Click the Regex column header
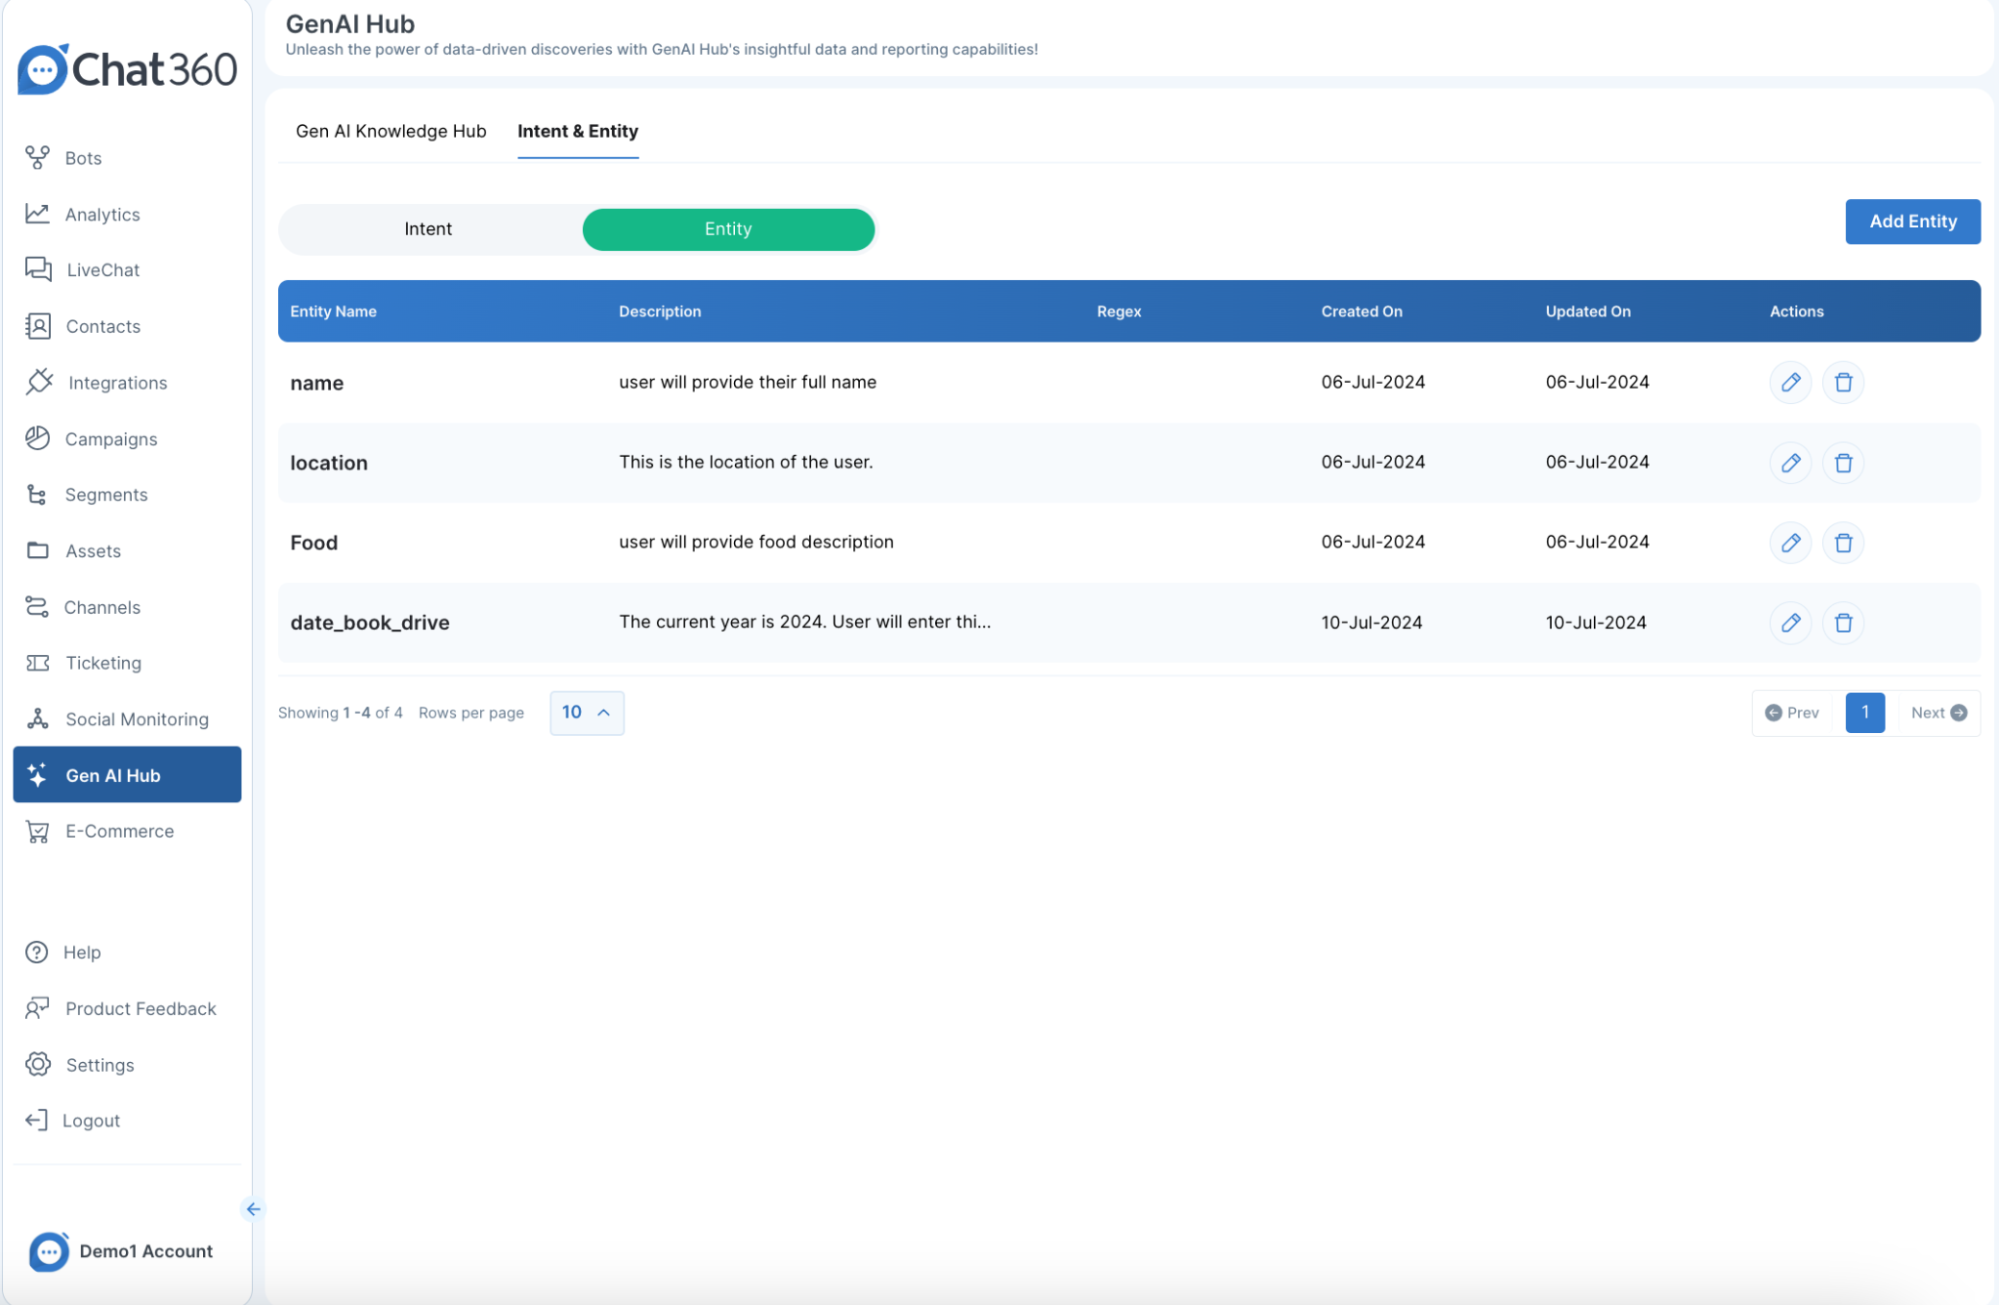Viewport: 1999px width, 1306px height. point(1119,311)
